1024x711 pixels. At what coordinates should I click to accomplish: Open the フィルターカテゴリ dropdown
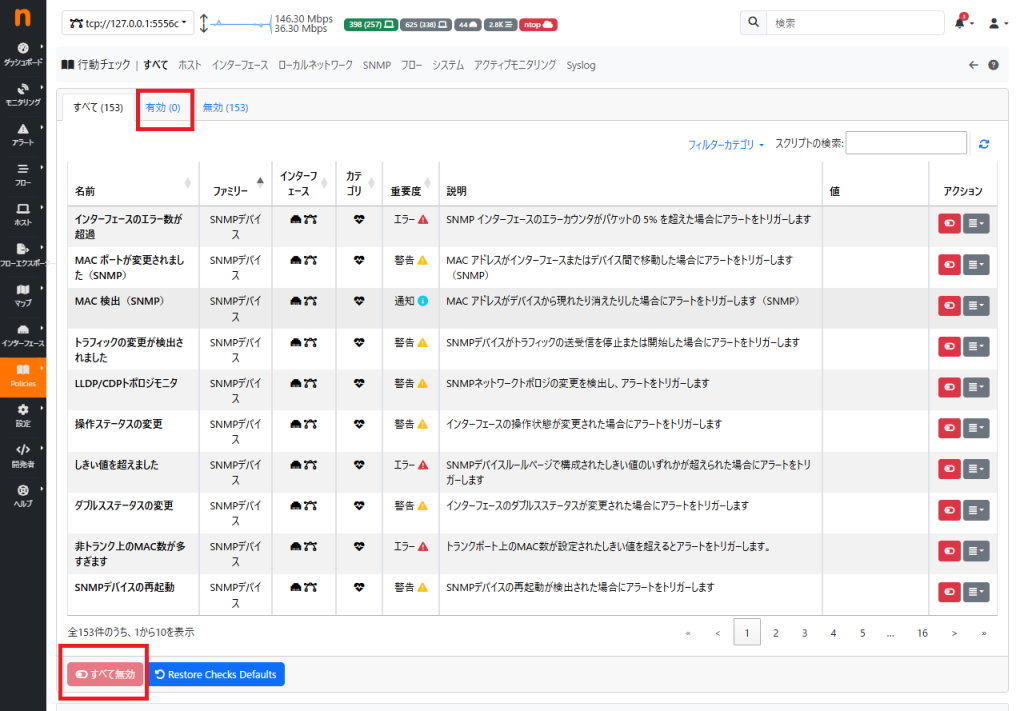click(x=726, y=145)
